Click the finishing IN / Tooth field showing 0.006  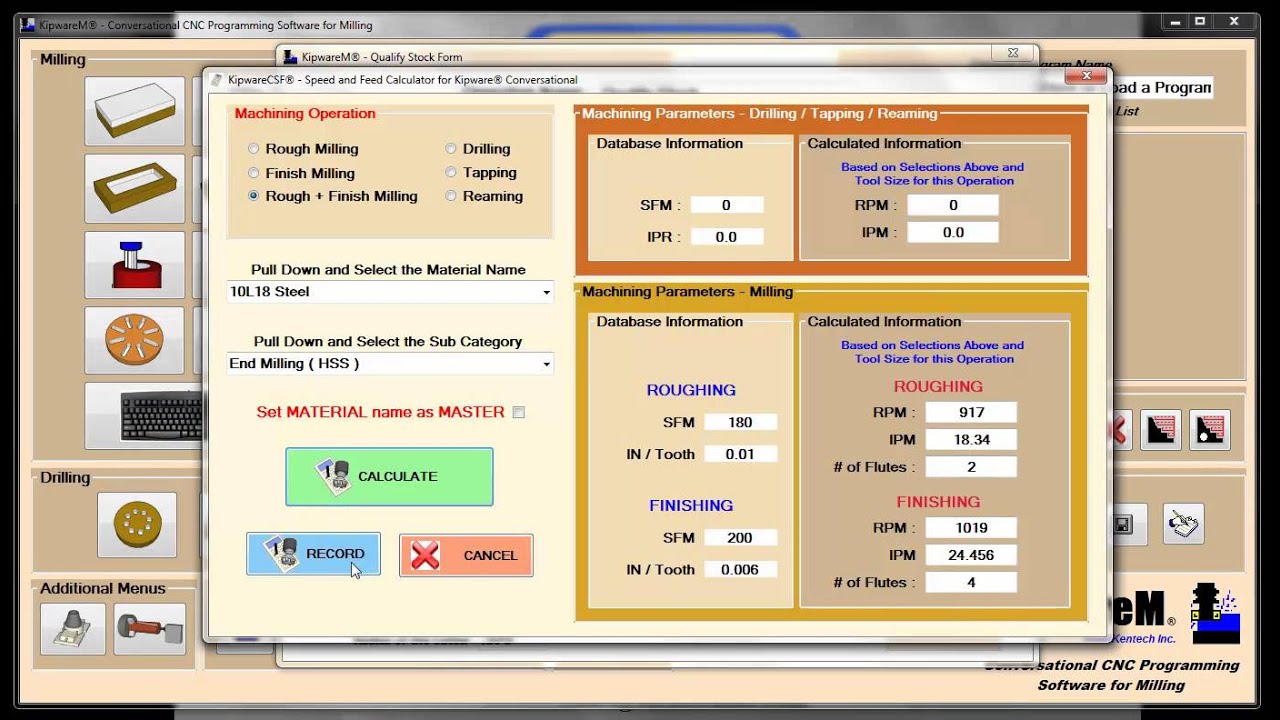(740, 570)
